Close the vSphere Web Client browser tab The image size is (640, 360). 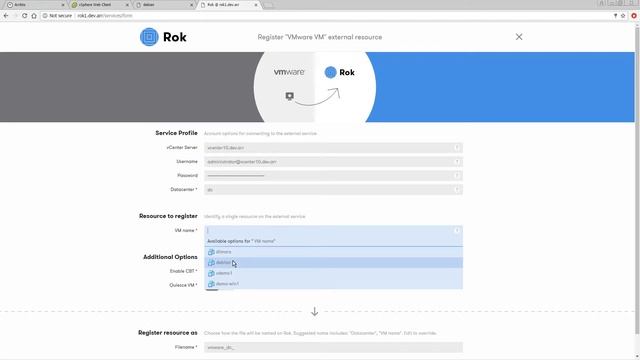[x=127, y=5]
